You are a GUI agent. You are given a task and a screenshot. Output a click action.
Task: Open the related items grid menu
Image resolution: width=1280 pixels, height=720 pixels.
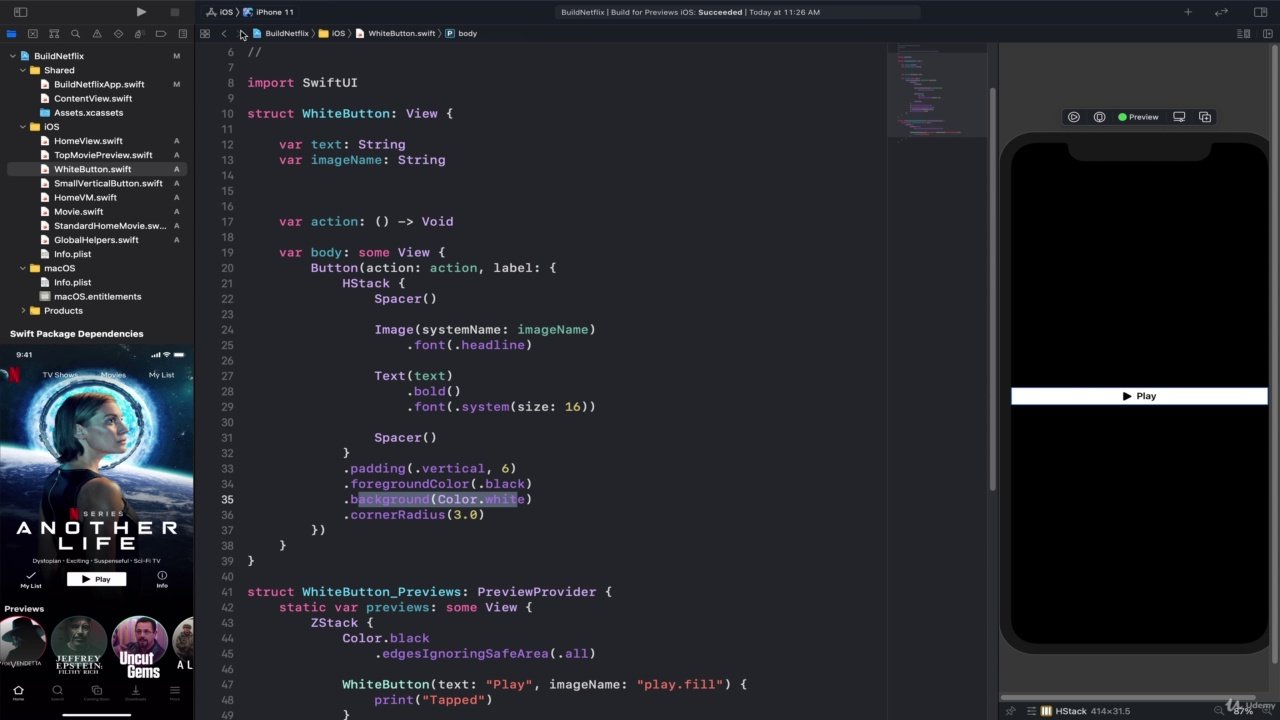pyautogui.click(x=205, y=34)
